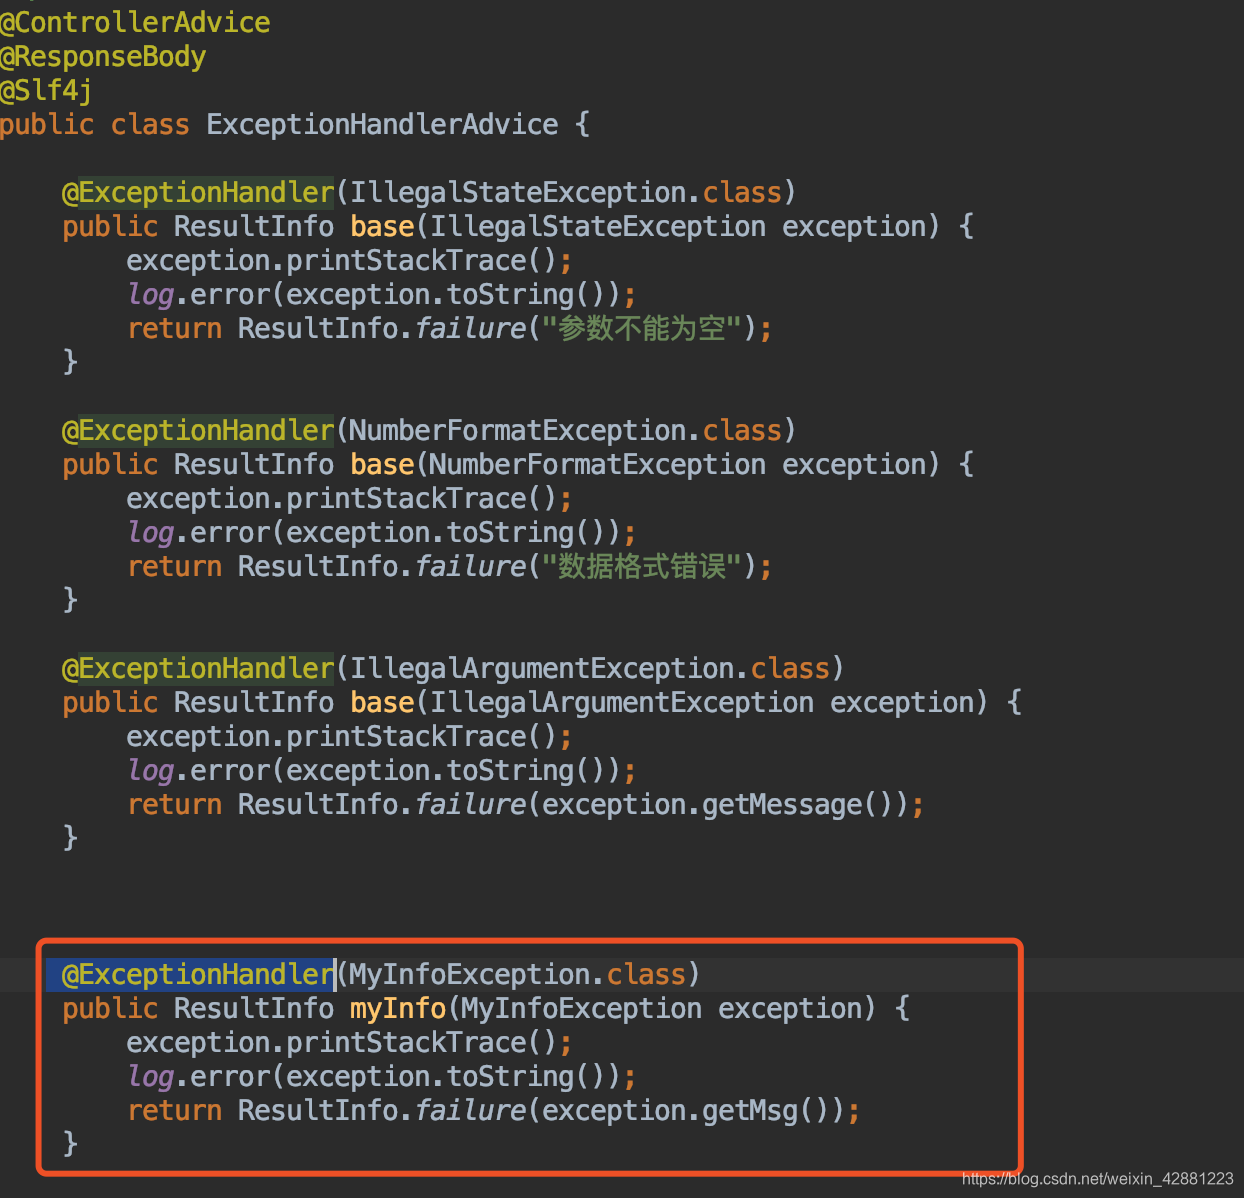The width and height of the screenshot is (1244, 1198).
Task: Click the @ControllerAdvice annotation
Action: point(135,22)
